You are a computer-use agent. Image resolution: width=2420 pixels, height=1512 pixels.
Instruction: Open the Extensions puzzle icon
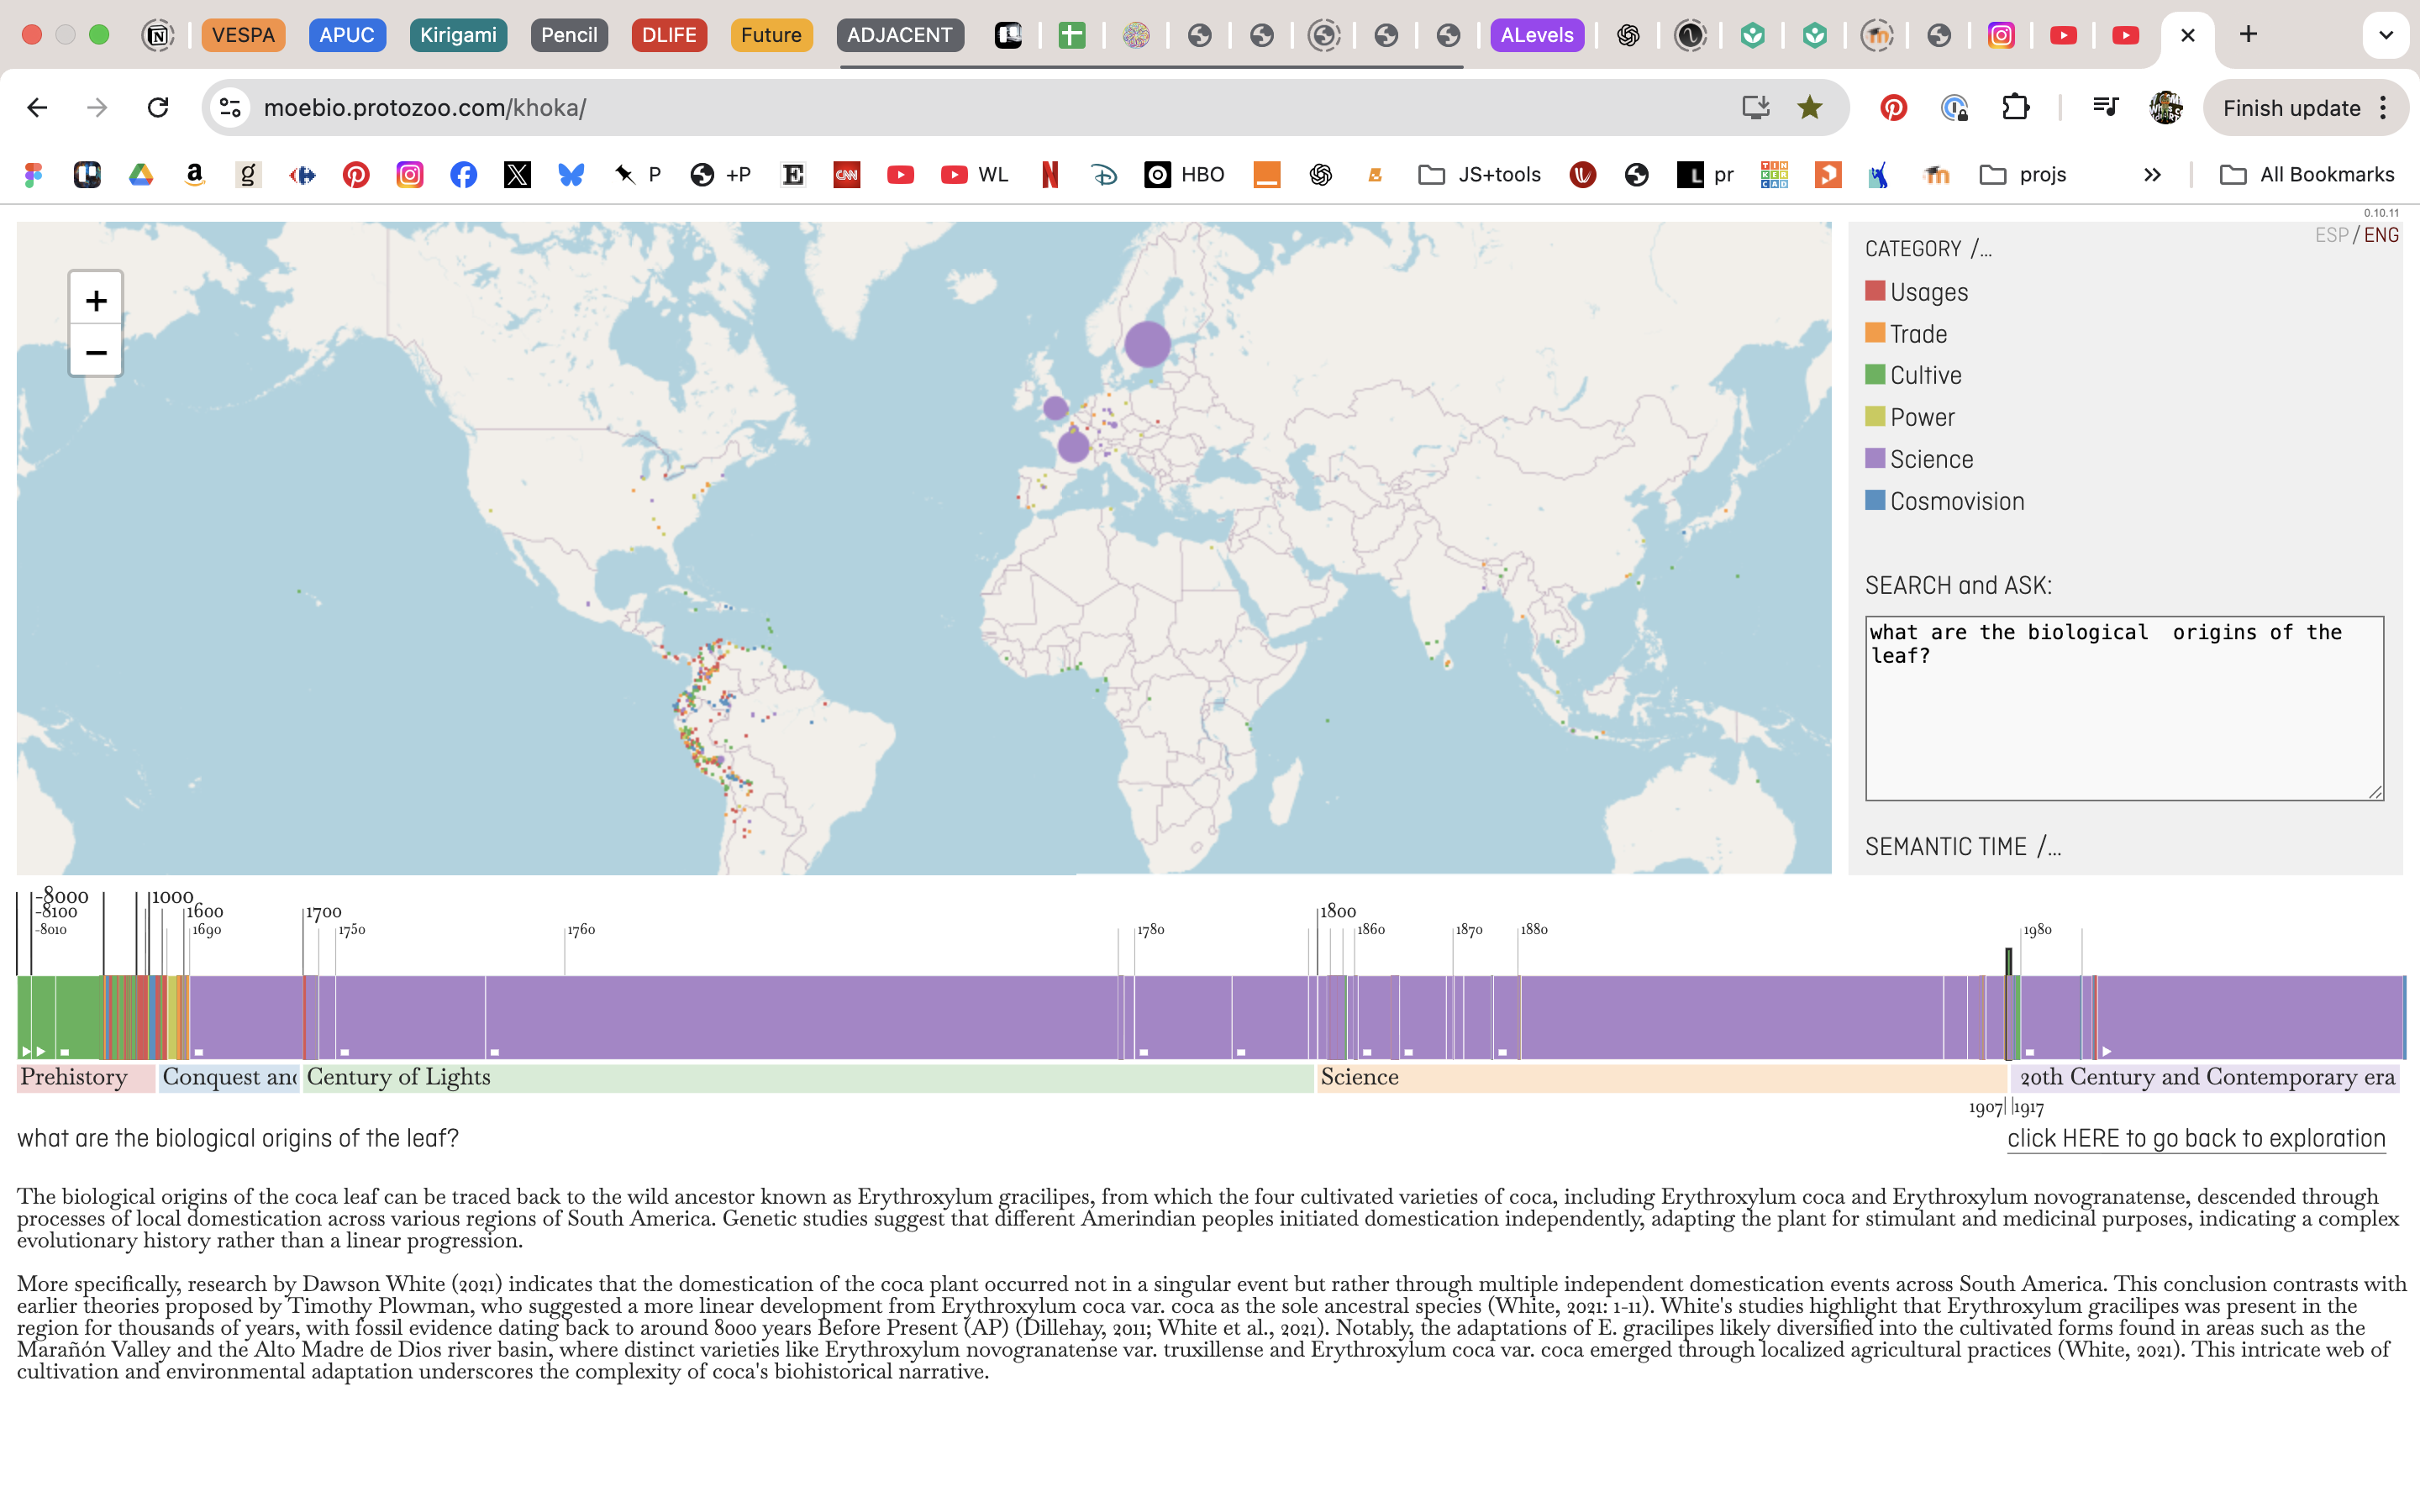pyautogui.click(x=2015, y=108)
